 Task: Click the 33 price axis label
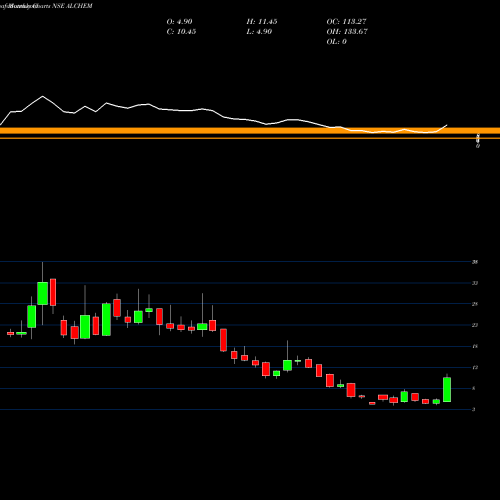tap(475, 283)
